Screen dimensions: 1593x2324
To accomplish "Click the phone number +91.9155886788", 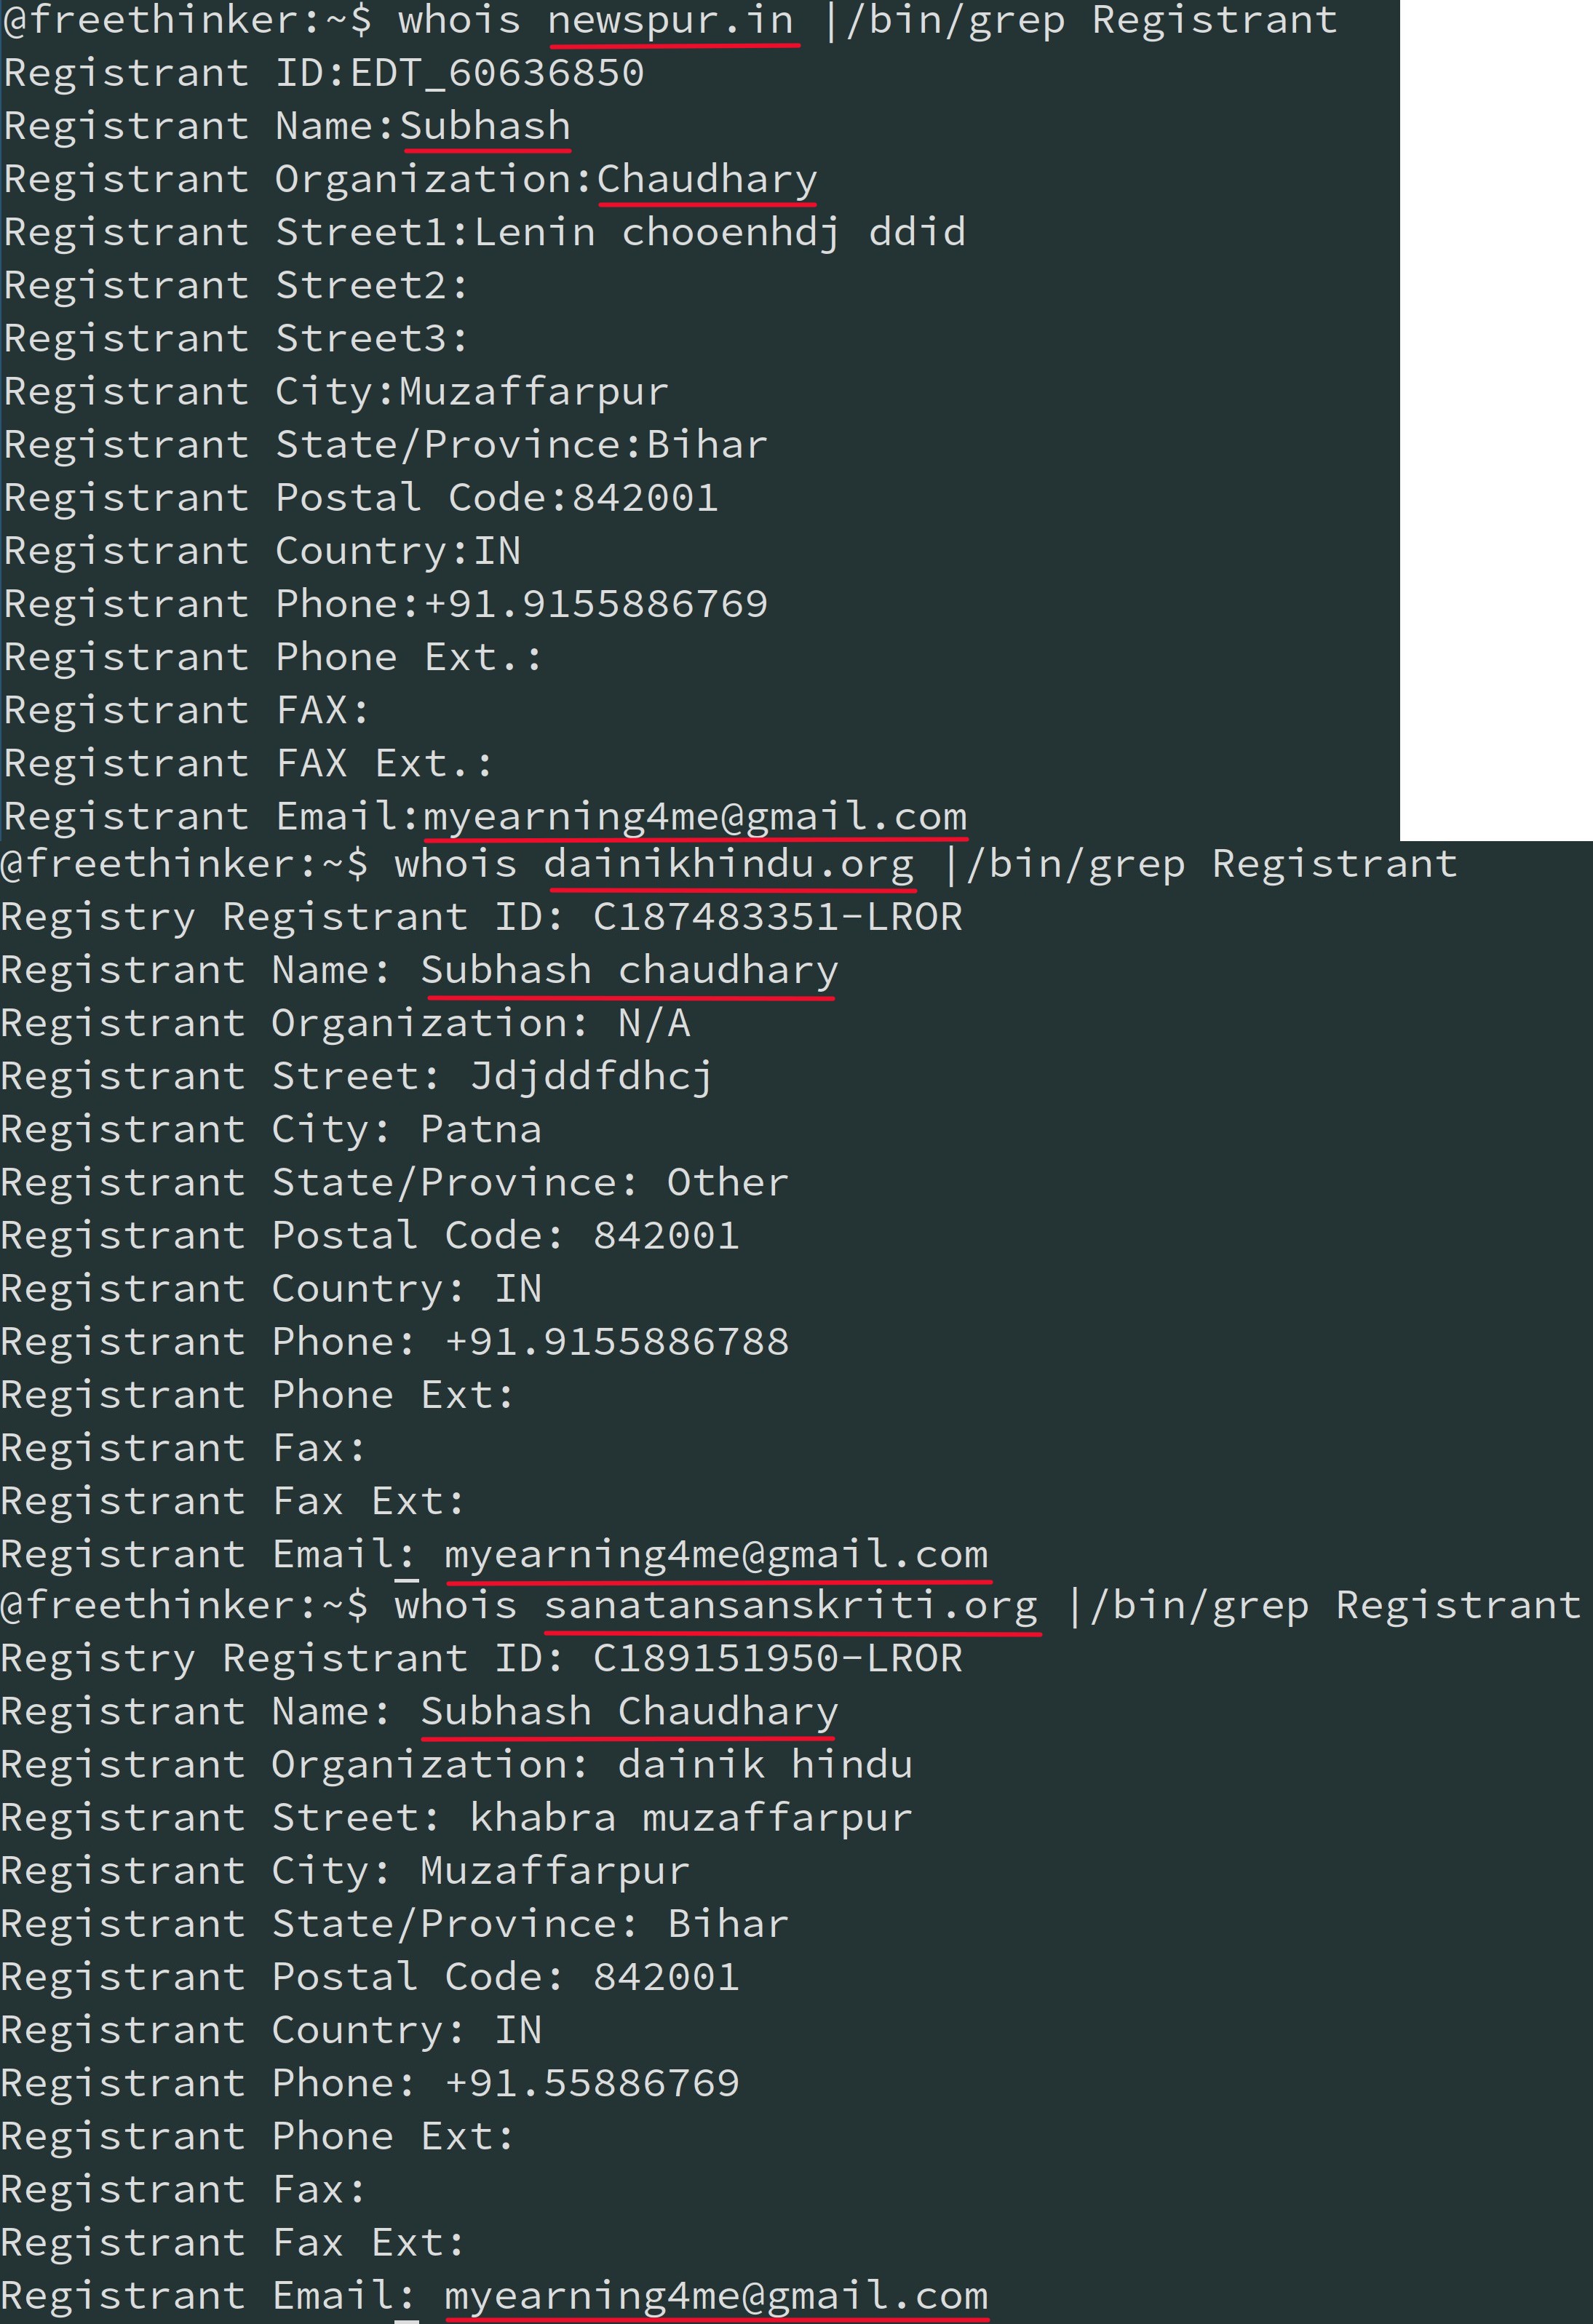I will [x=617, y=1342].
